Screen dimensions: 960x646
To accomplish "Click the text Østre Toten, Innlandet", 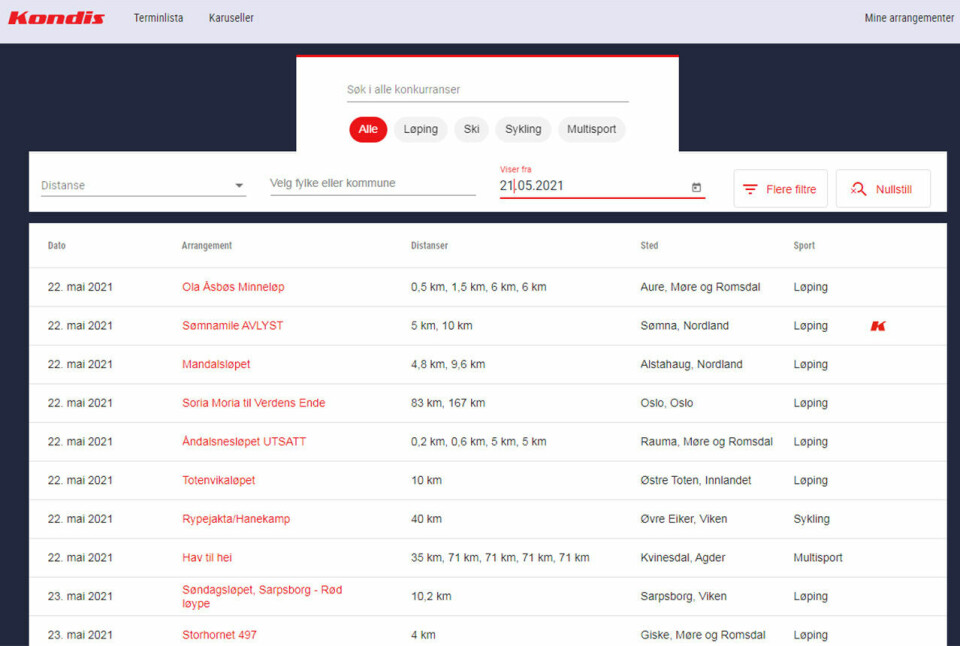I will click(696, 480).
